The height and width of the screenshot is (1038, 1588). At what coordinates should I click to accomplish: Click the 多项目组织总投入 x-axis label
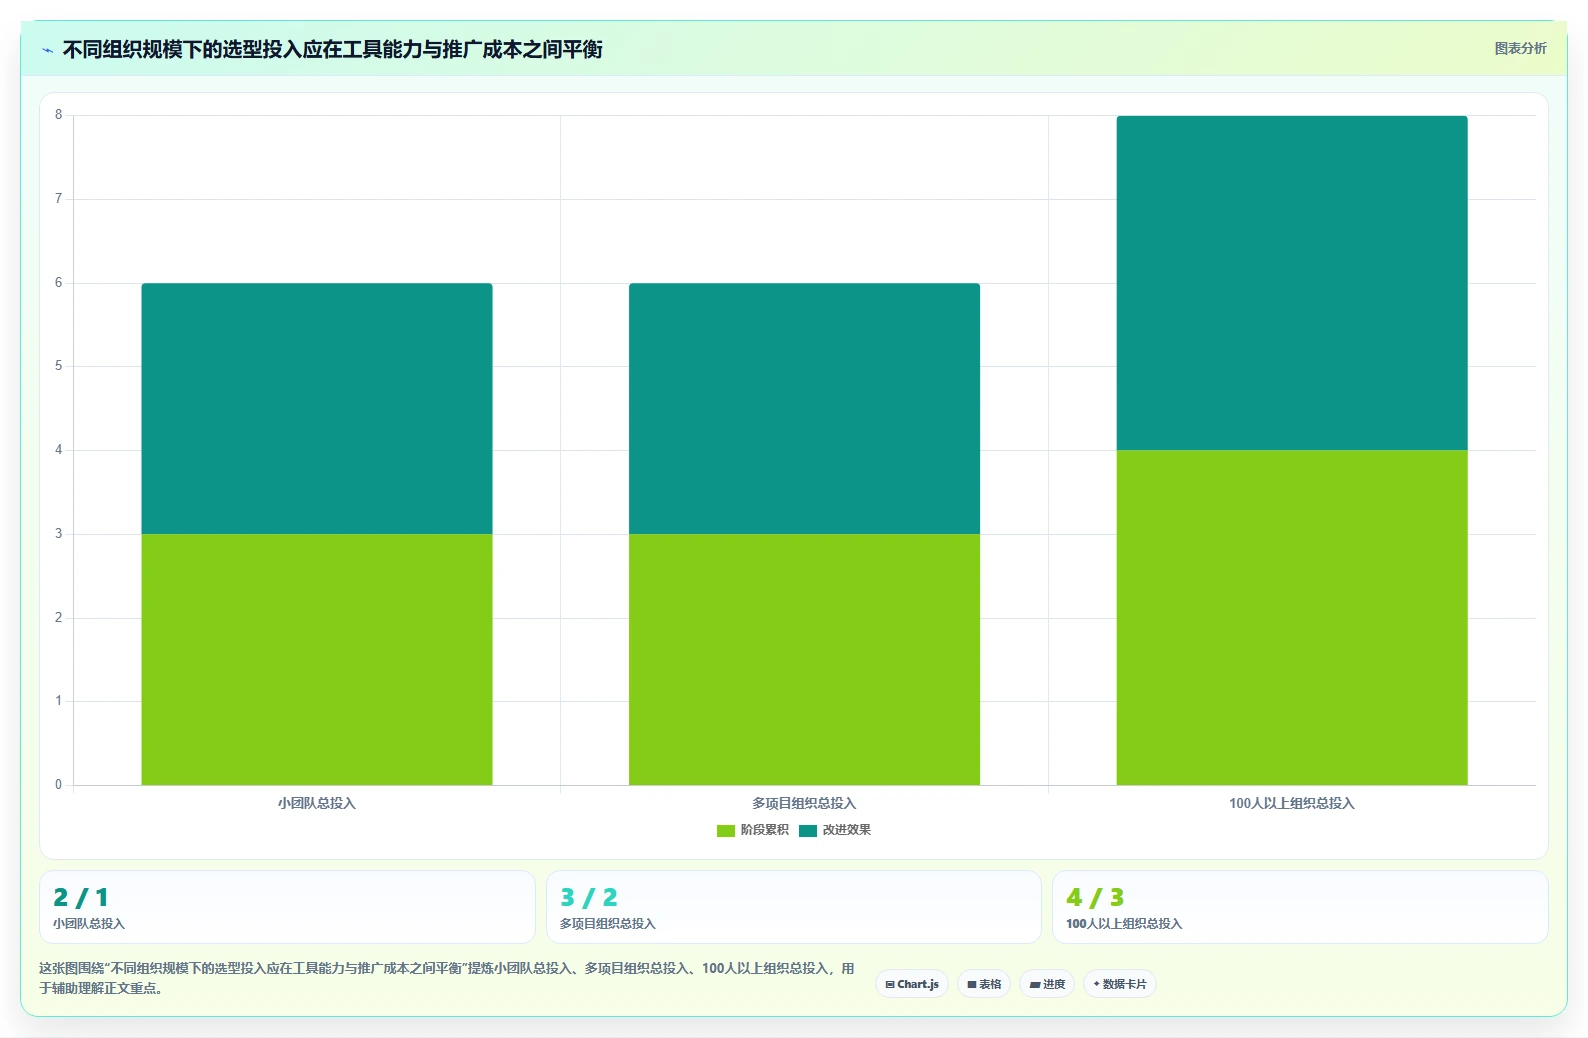(x=804, y=803)
